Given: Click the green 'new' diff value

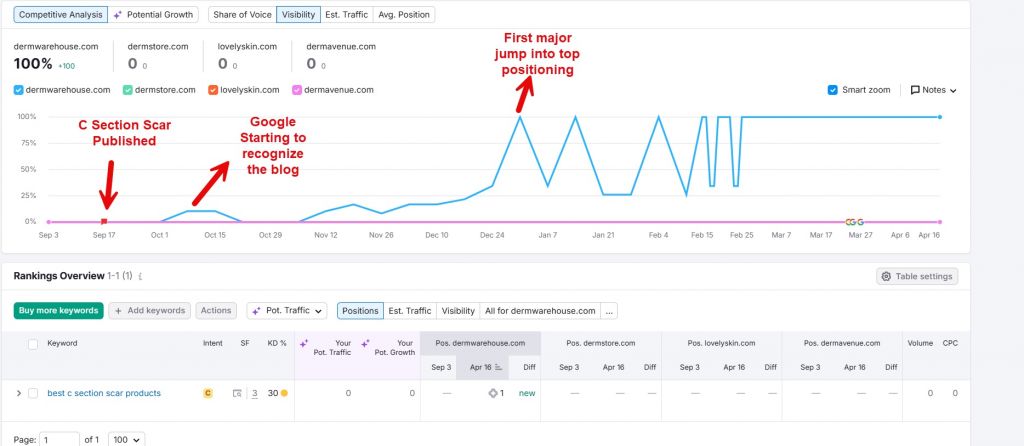Looking at the screenshot, I should tap(526, 393).
